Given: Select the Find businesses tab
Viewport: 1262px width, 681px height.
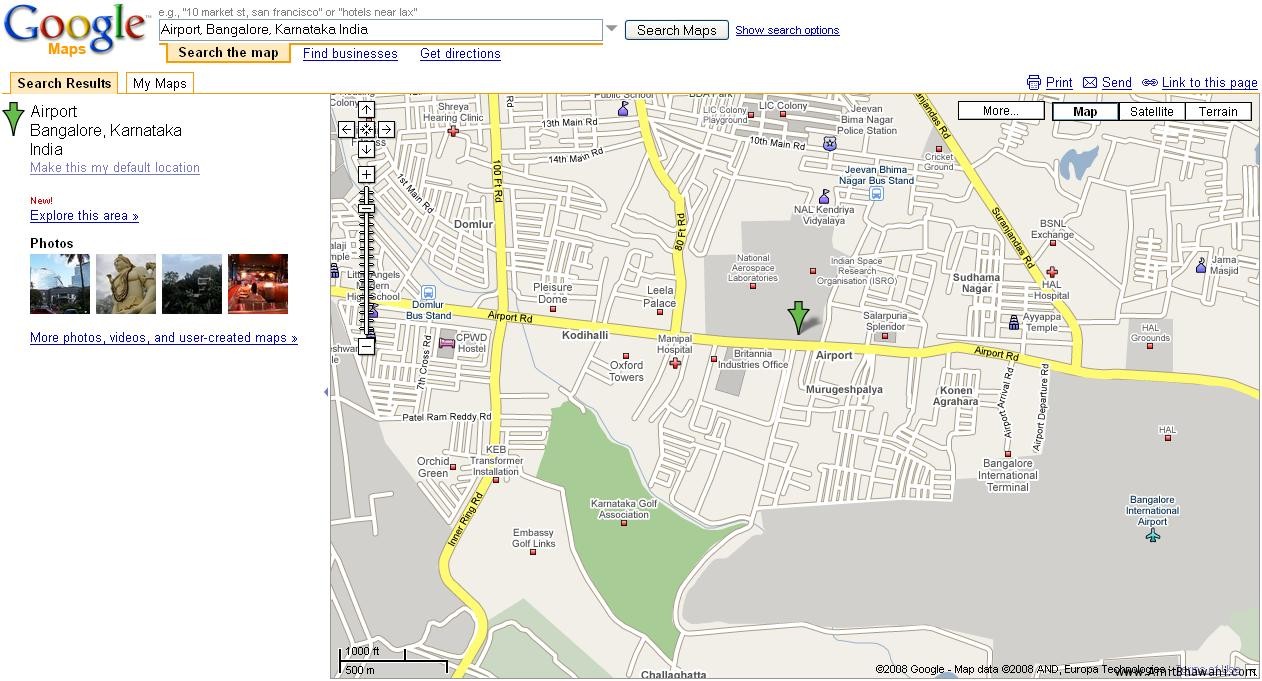Looking at the screenshot, I should (350, 54).
